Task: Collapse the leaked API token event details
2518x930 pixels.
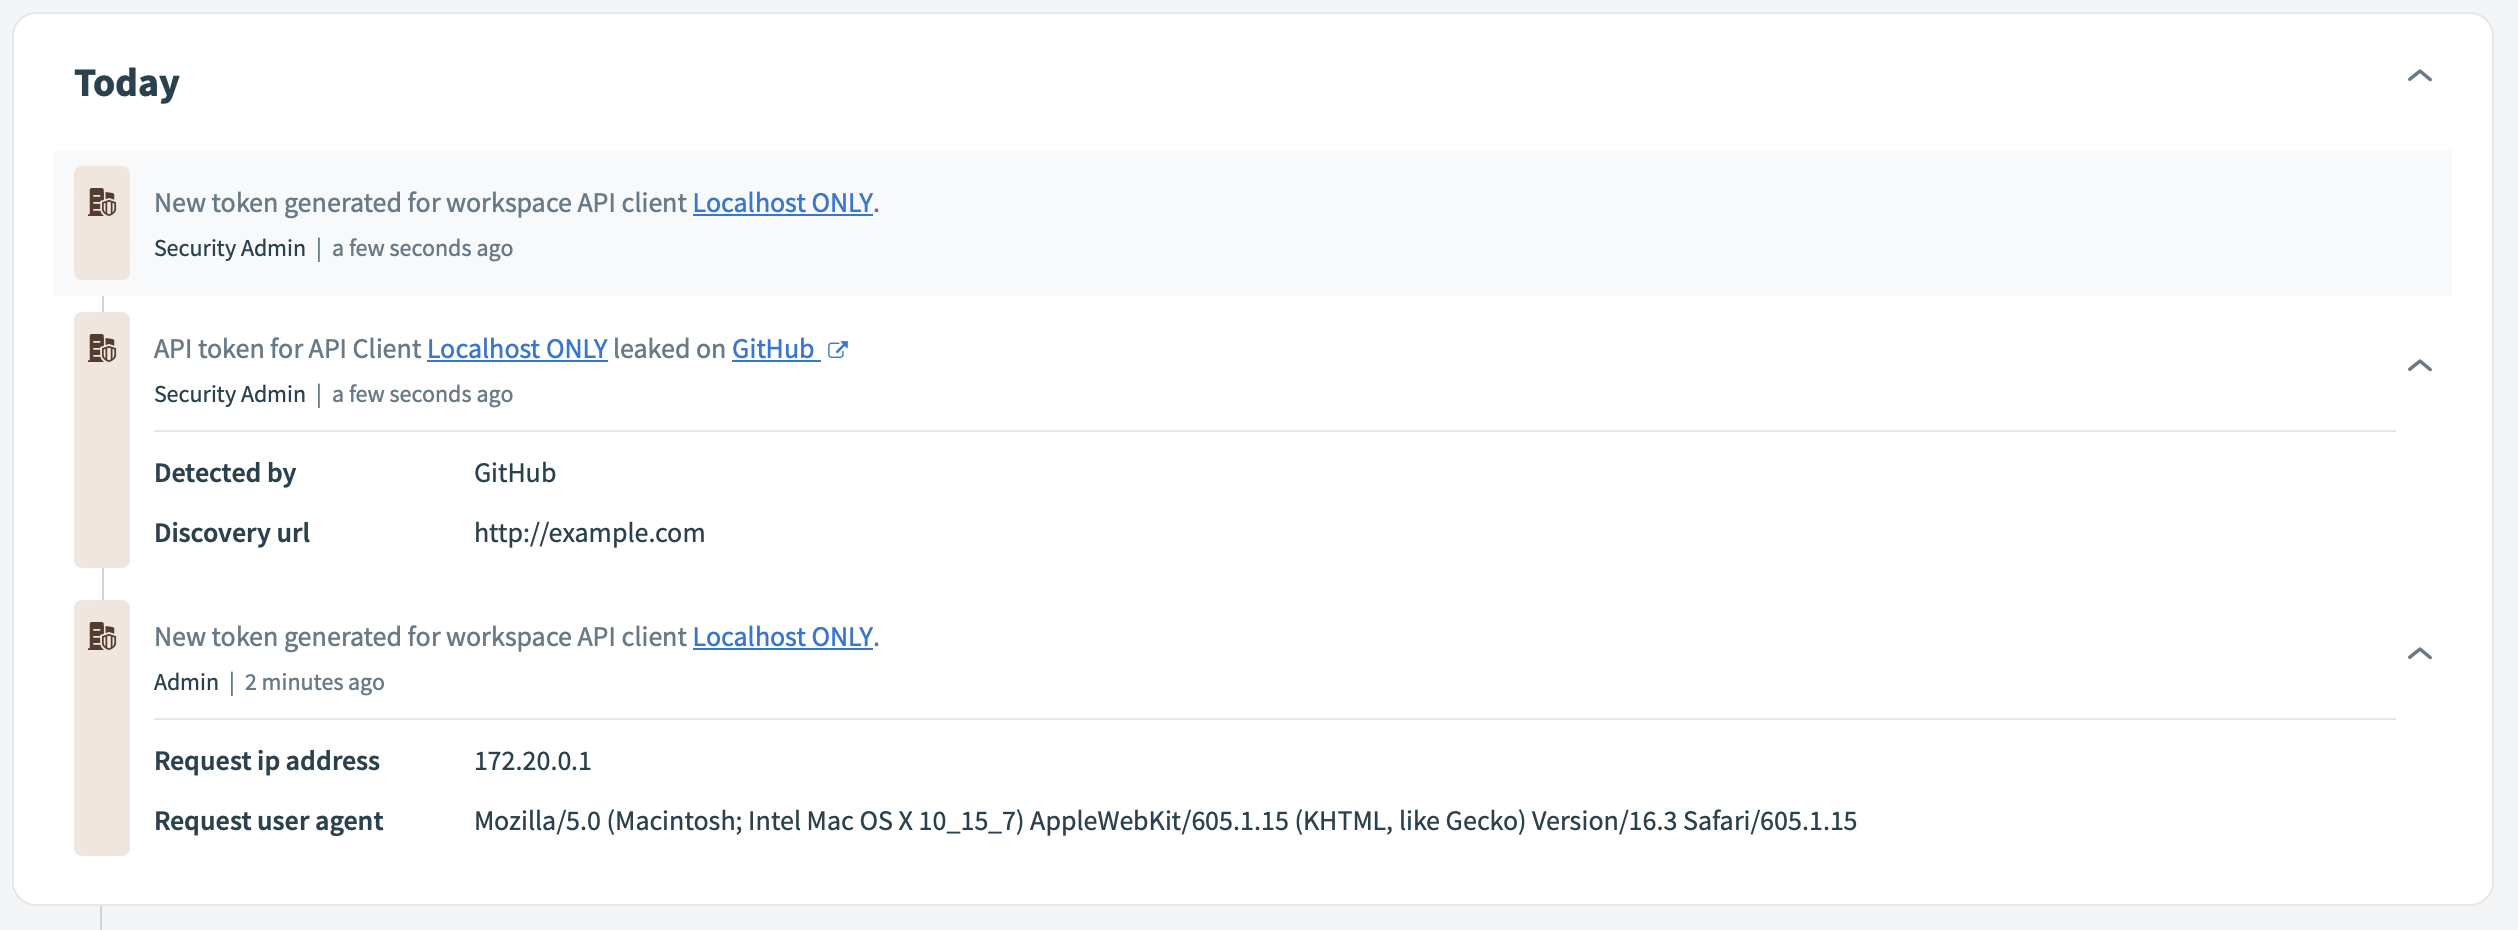Action: click(x=2419, y=366)
